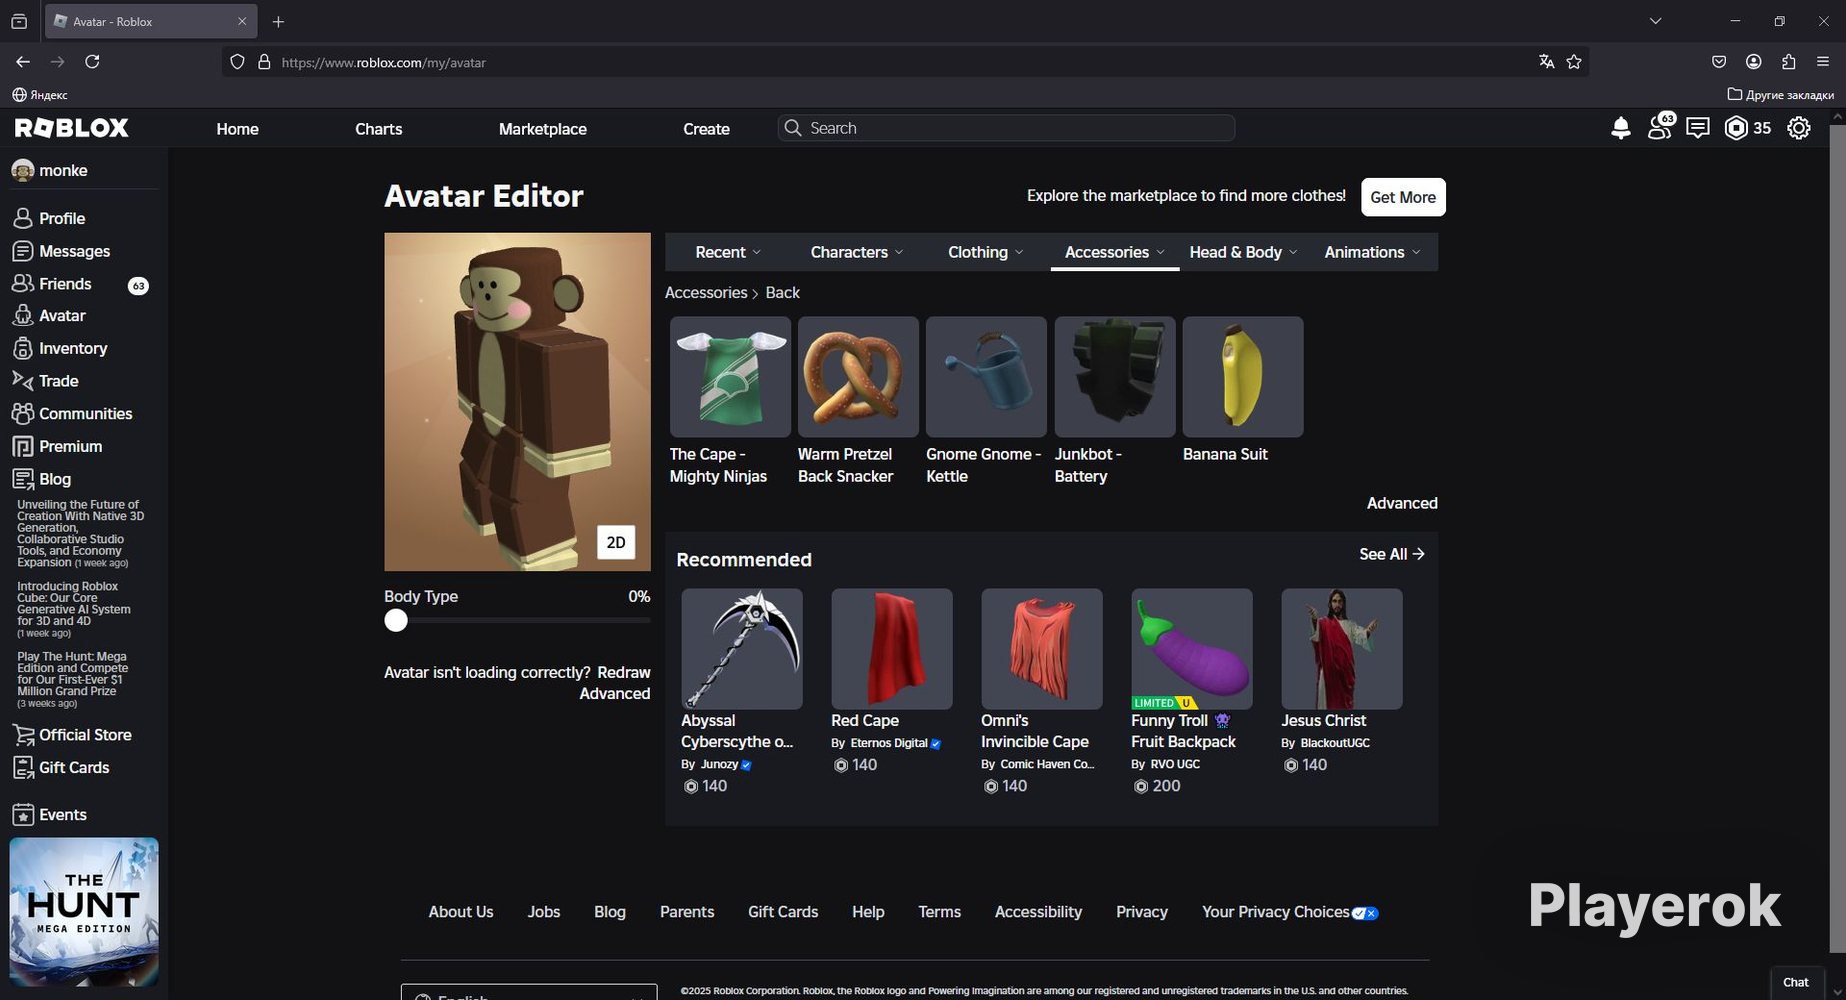Viewport: 1846px width, 1000px height.
Task: Open friend requests icon in top bar
Action: pyautogui.click(x=1660, y=127)
